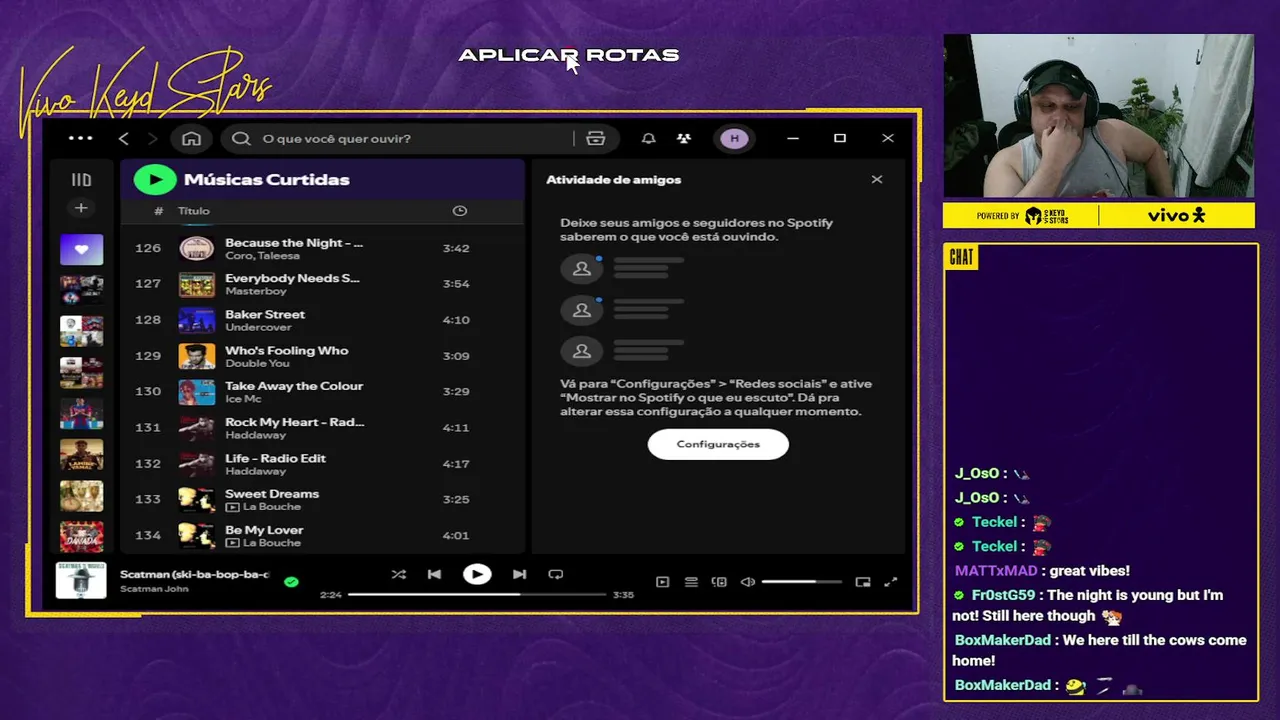Open the Spotify three-dot menu

click(x=80, y=138)
